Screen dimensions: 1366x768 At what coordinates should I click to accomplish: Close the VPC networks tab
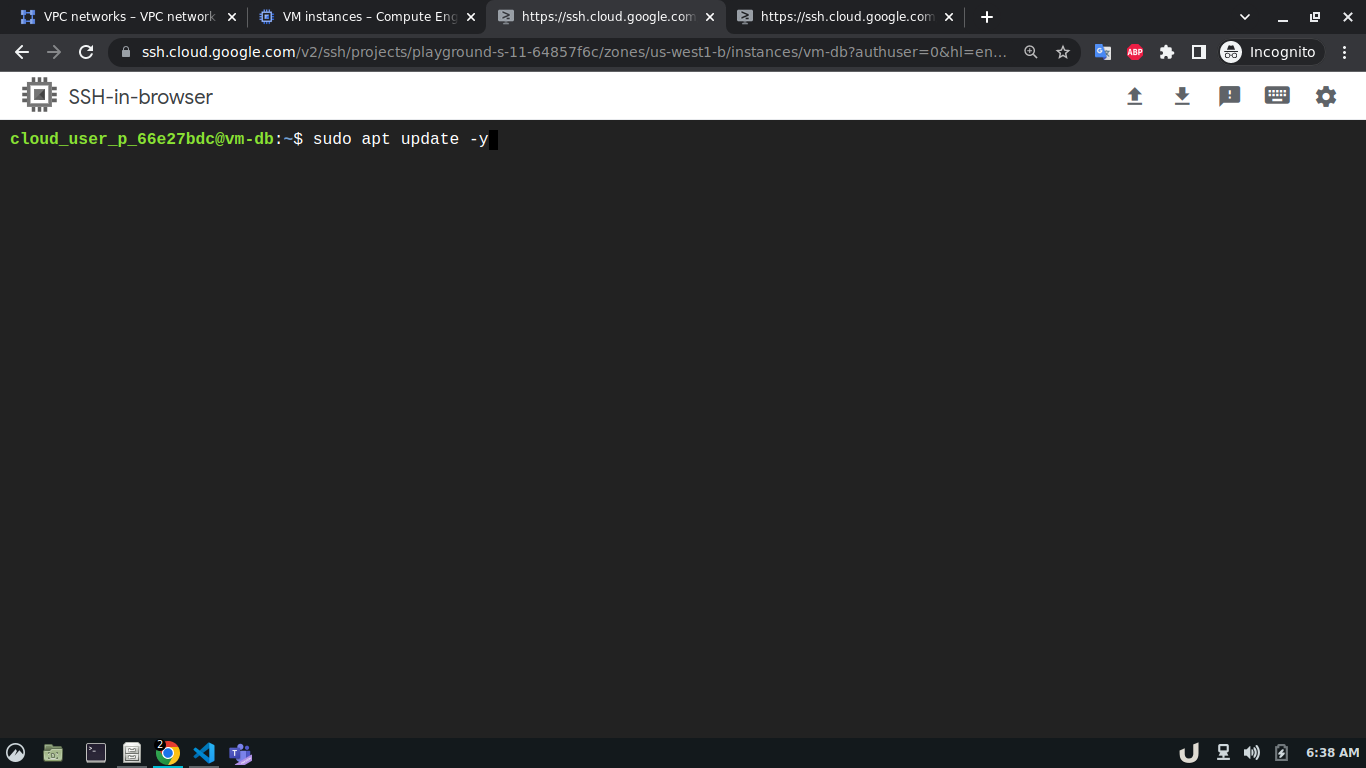point(232,17)
